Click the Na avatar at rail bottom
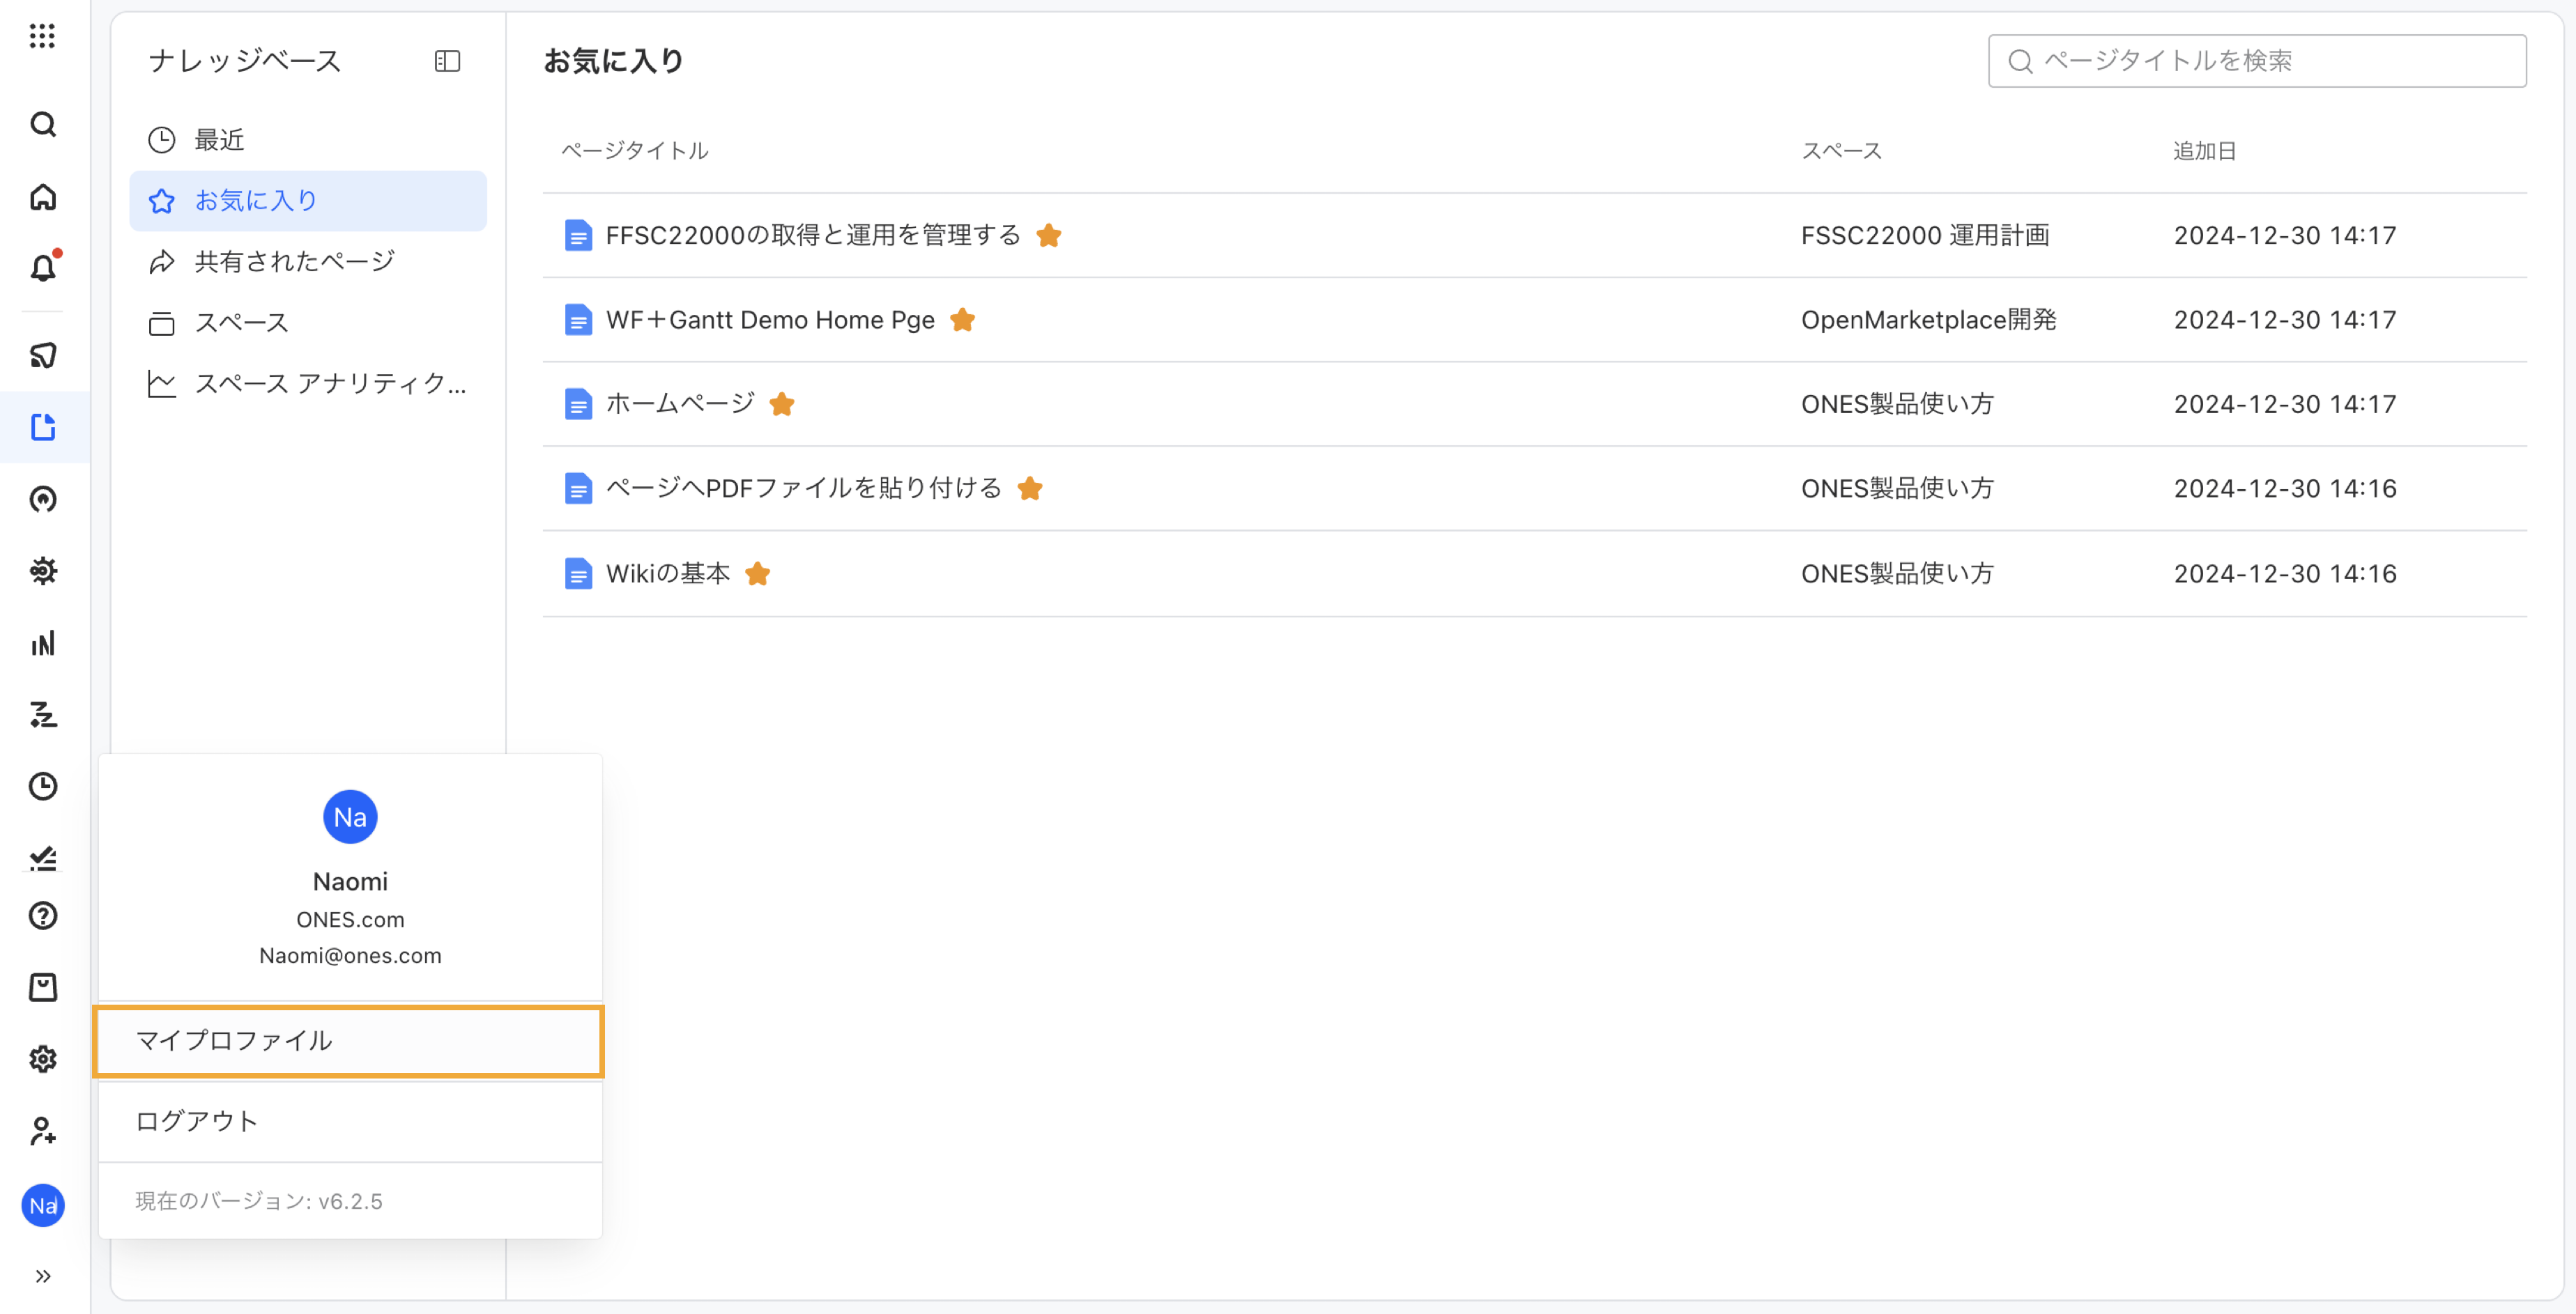The image size is (2576, 1314). pos(42,1205)
